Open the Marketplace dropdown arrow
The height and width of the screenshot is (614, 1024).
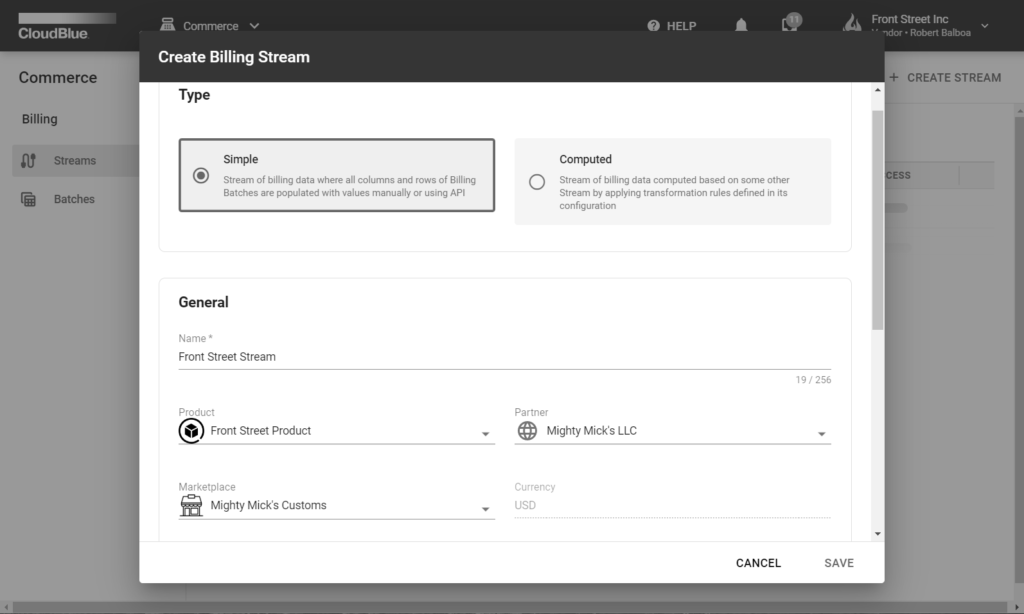485,509
